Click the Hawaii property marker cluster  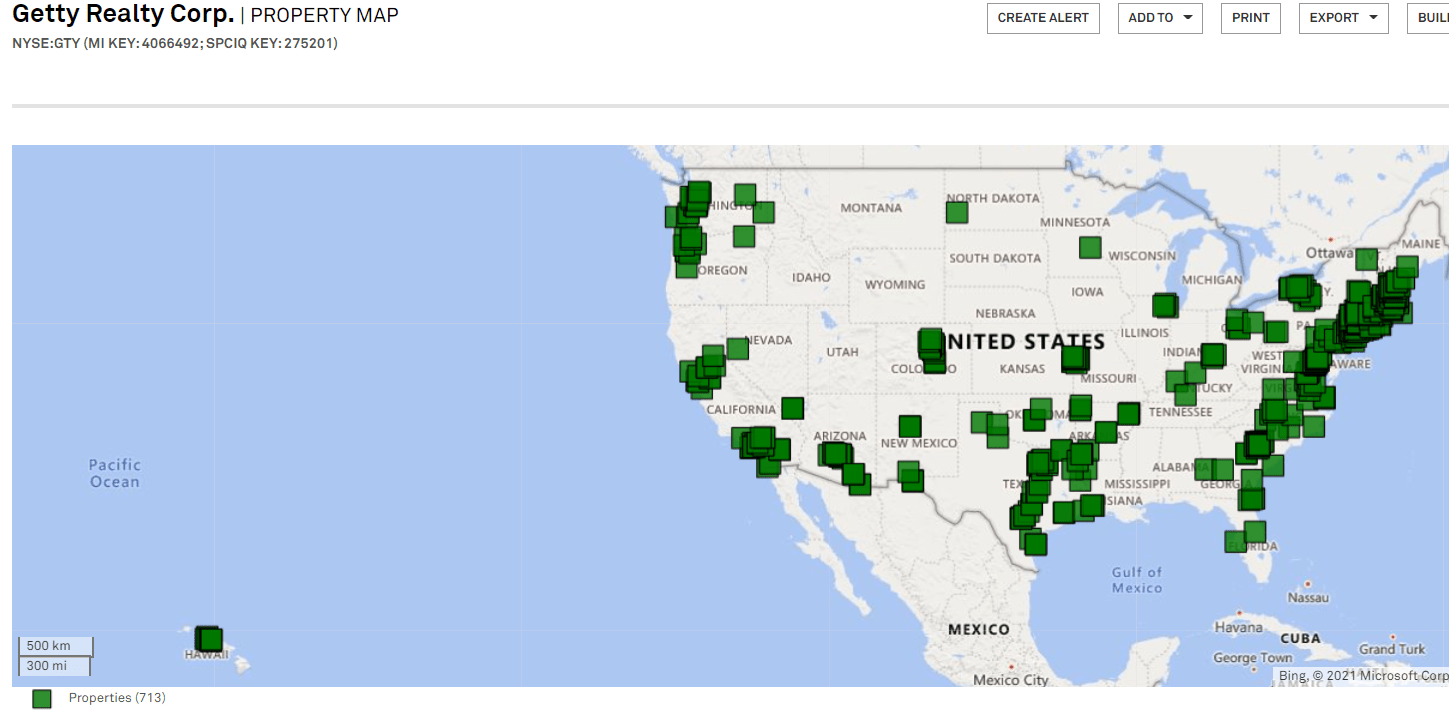208,639
